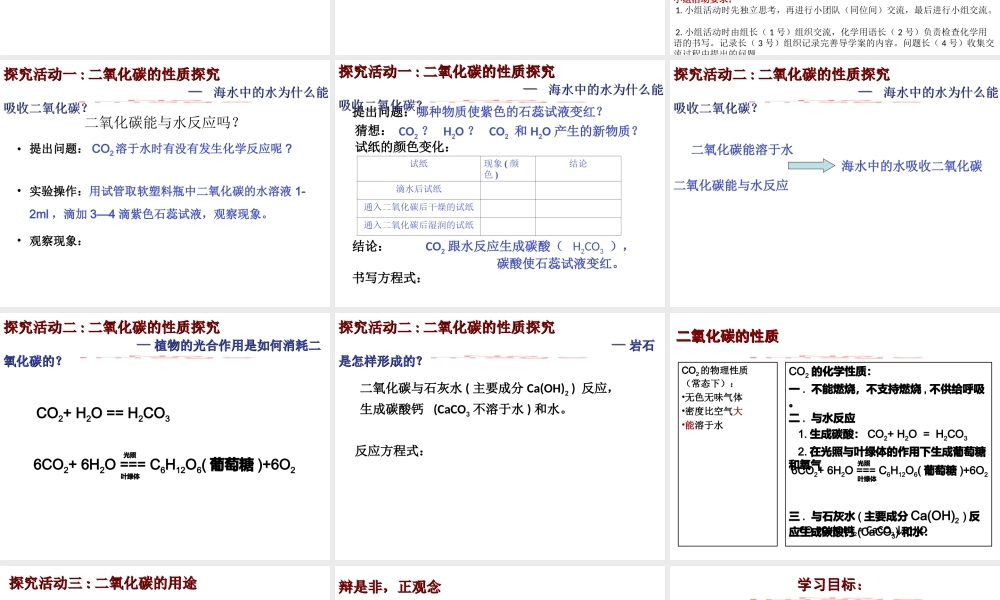Click the title 探究活动一 above 二氧化碳能与水反应吗?
Image resolution: width=1000 pixels, height=600 pixels.
click(112, 75)
